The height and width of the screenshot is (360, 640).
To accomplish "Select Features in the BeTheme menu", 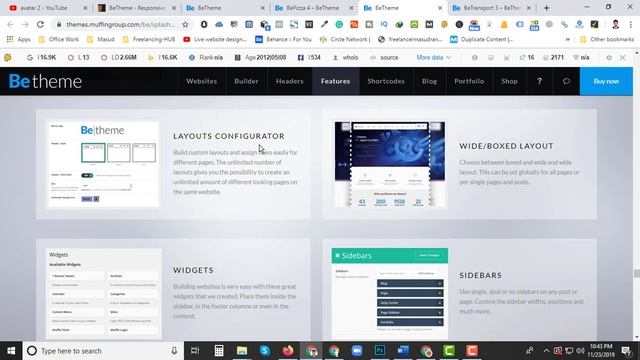I will point(336,81).
